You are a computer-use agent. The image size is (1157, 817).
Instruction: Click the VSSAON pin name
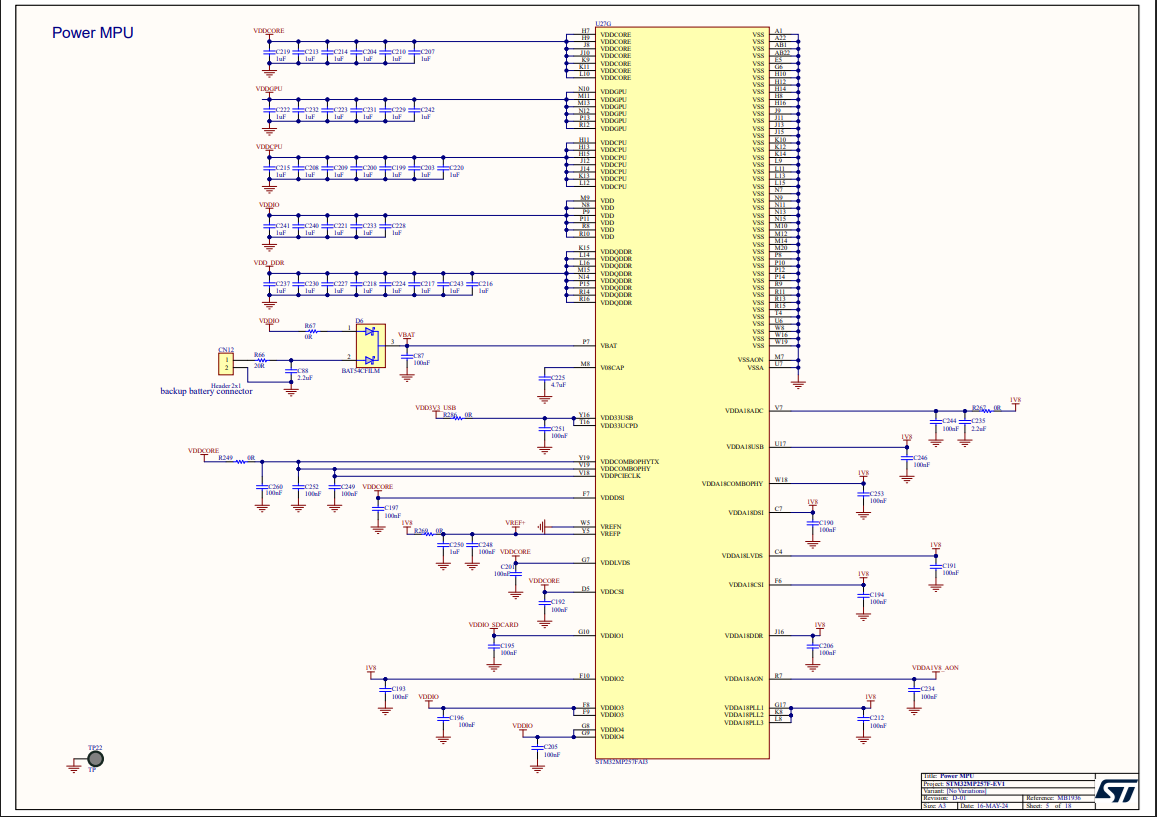click(x=750, y=360)
